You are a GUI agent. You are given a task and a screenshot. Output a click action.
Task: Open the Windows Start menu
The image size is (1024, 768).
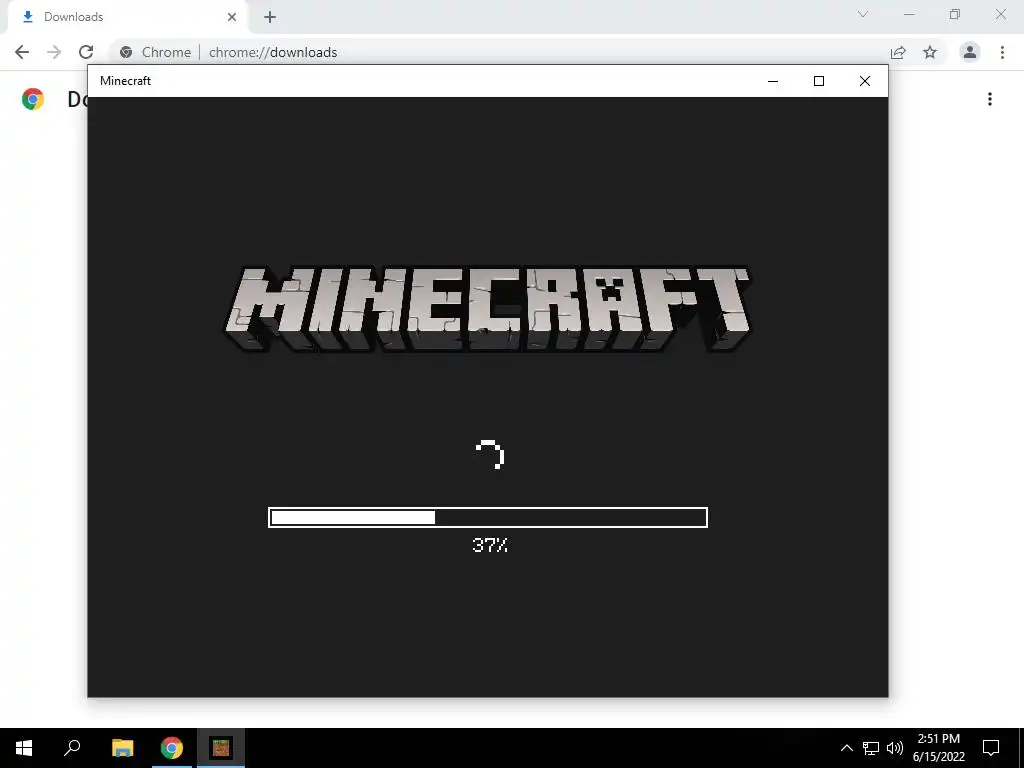(24, 748)
